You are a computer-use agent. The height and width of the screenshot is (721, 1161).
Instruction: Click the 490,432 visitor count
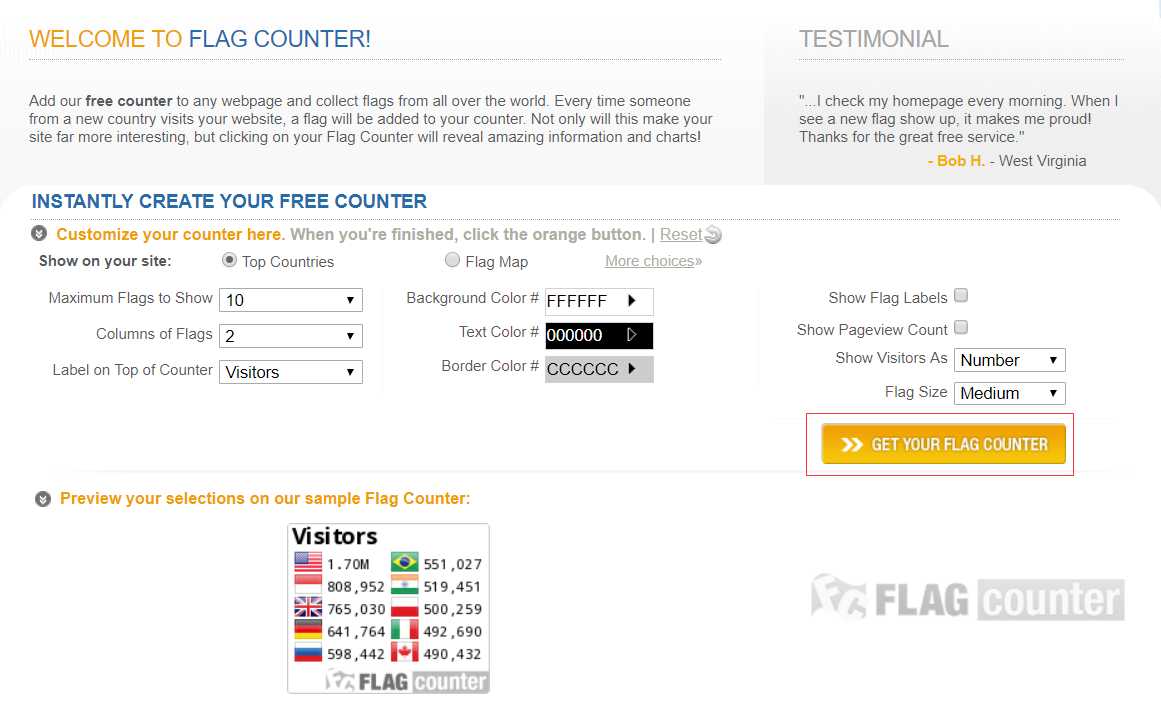pos(452,654)
